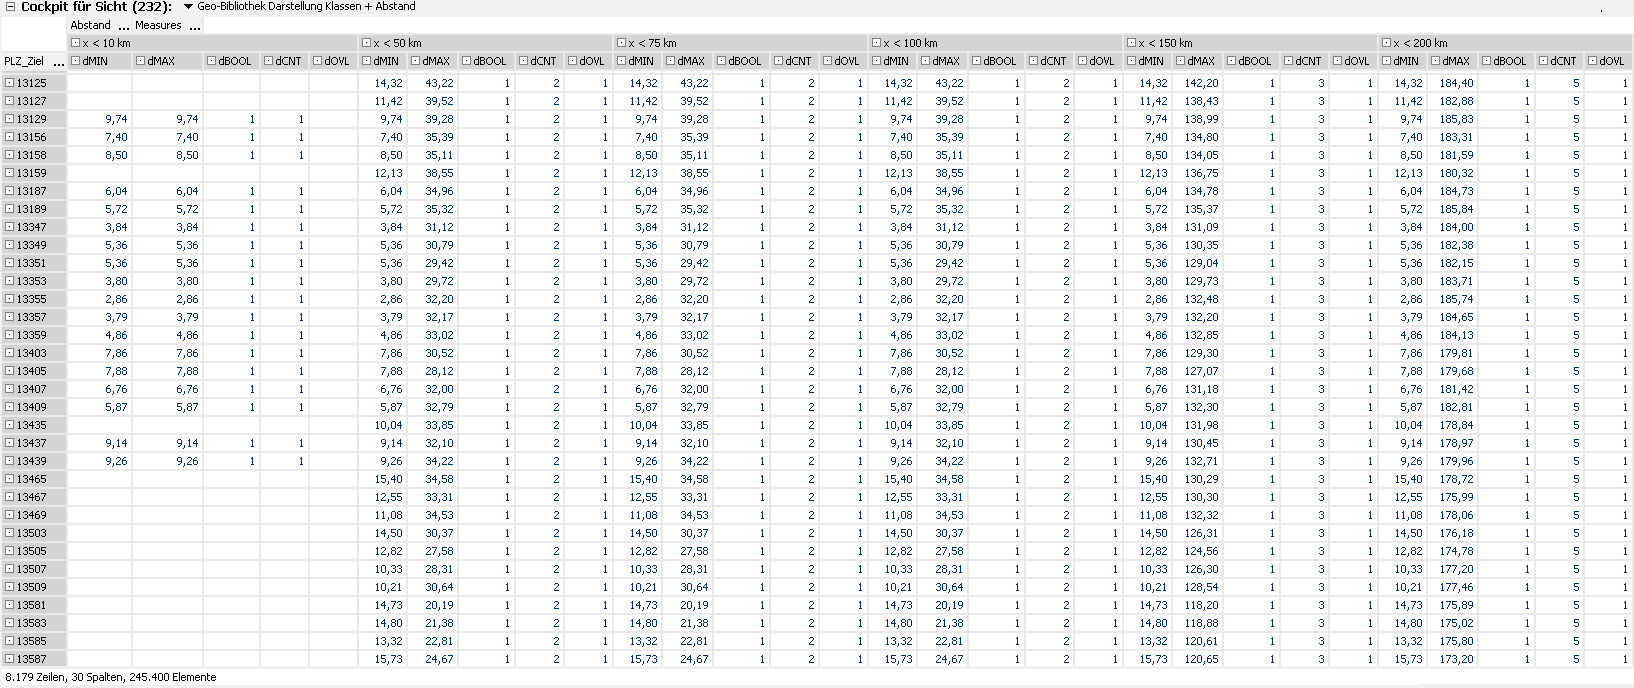This screenshot has height=688, width=1634.
Task: Toggle the selection box of row 13156
Action: coord(9,137)
